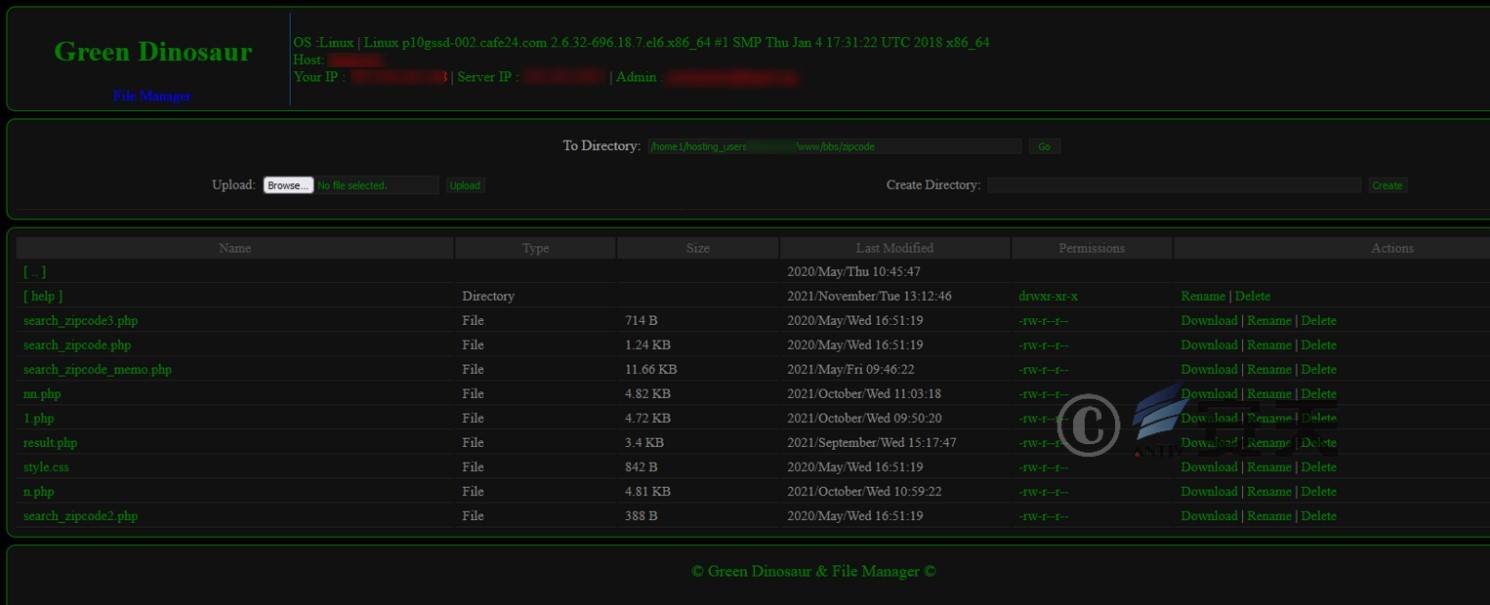Download search_zipcode2.php
The width and height of the screenshot is (1490, 605).
coord(1209,516)
